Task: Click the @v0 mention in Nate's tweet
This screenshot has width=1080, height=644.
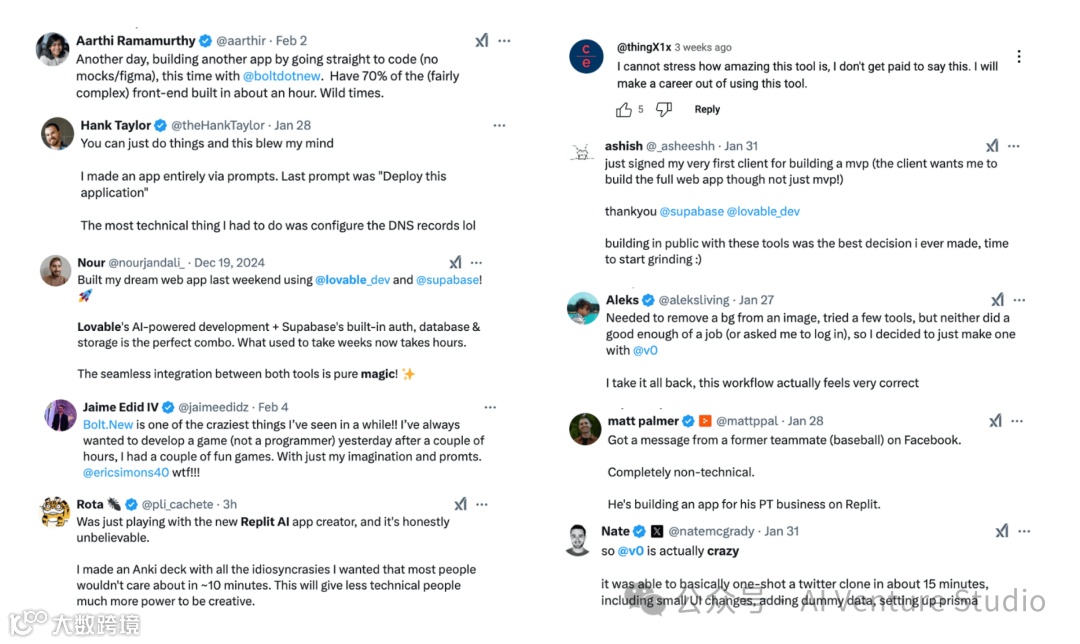Action: [x=630, y=551]
